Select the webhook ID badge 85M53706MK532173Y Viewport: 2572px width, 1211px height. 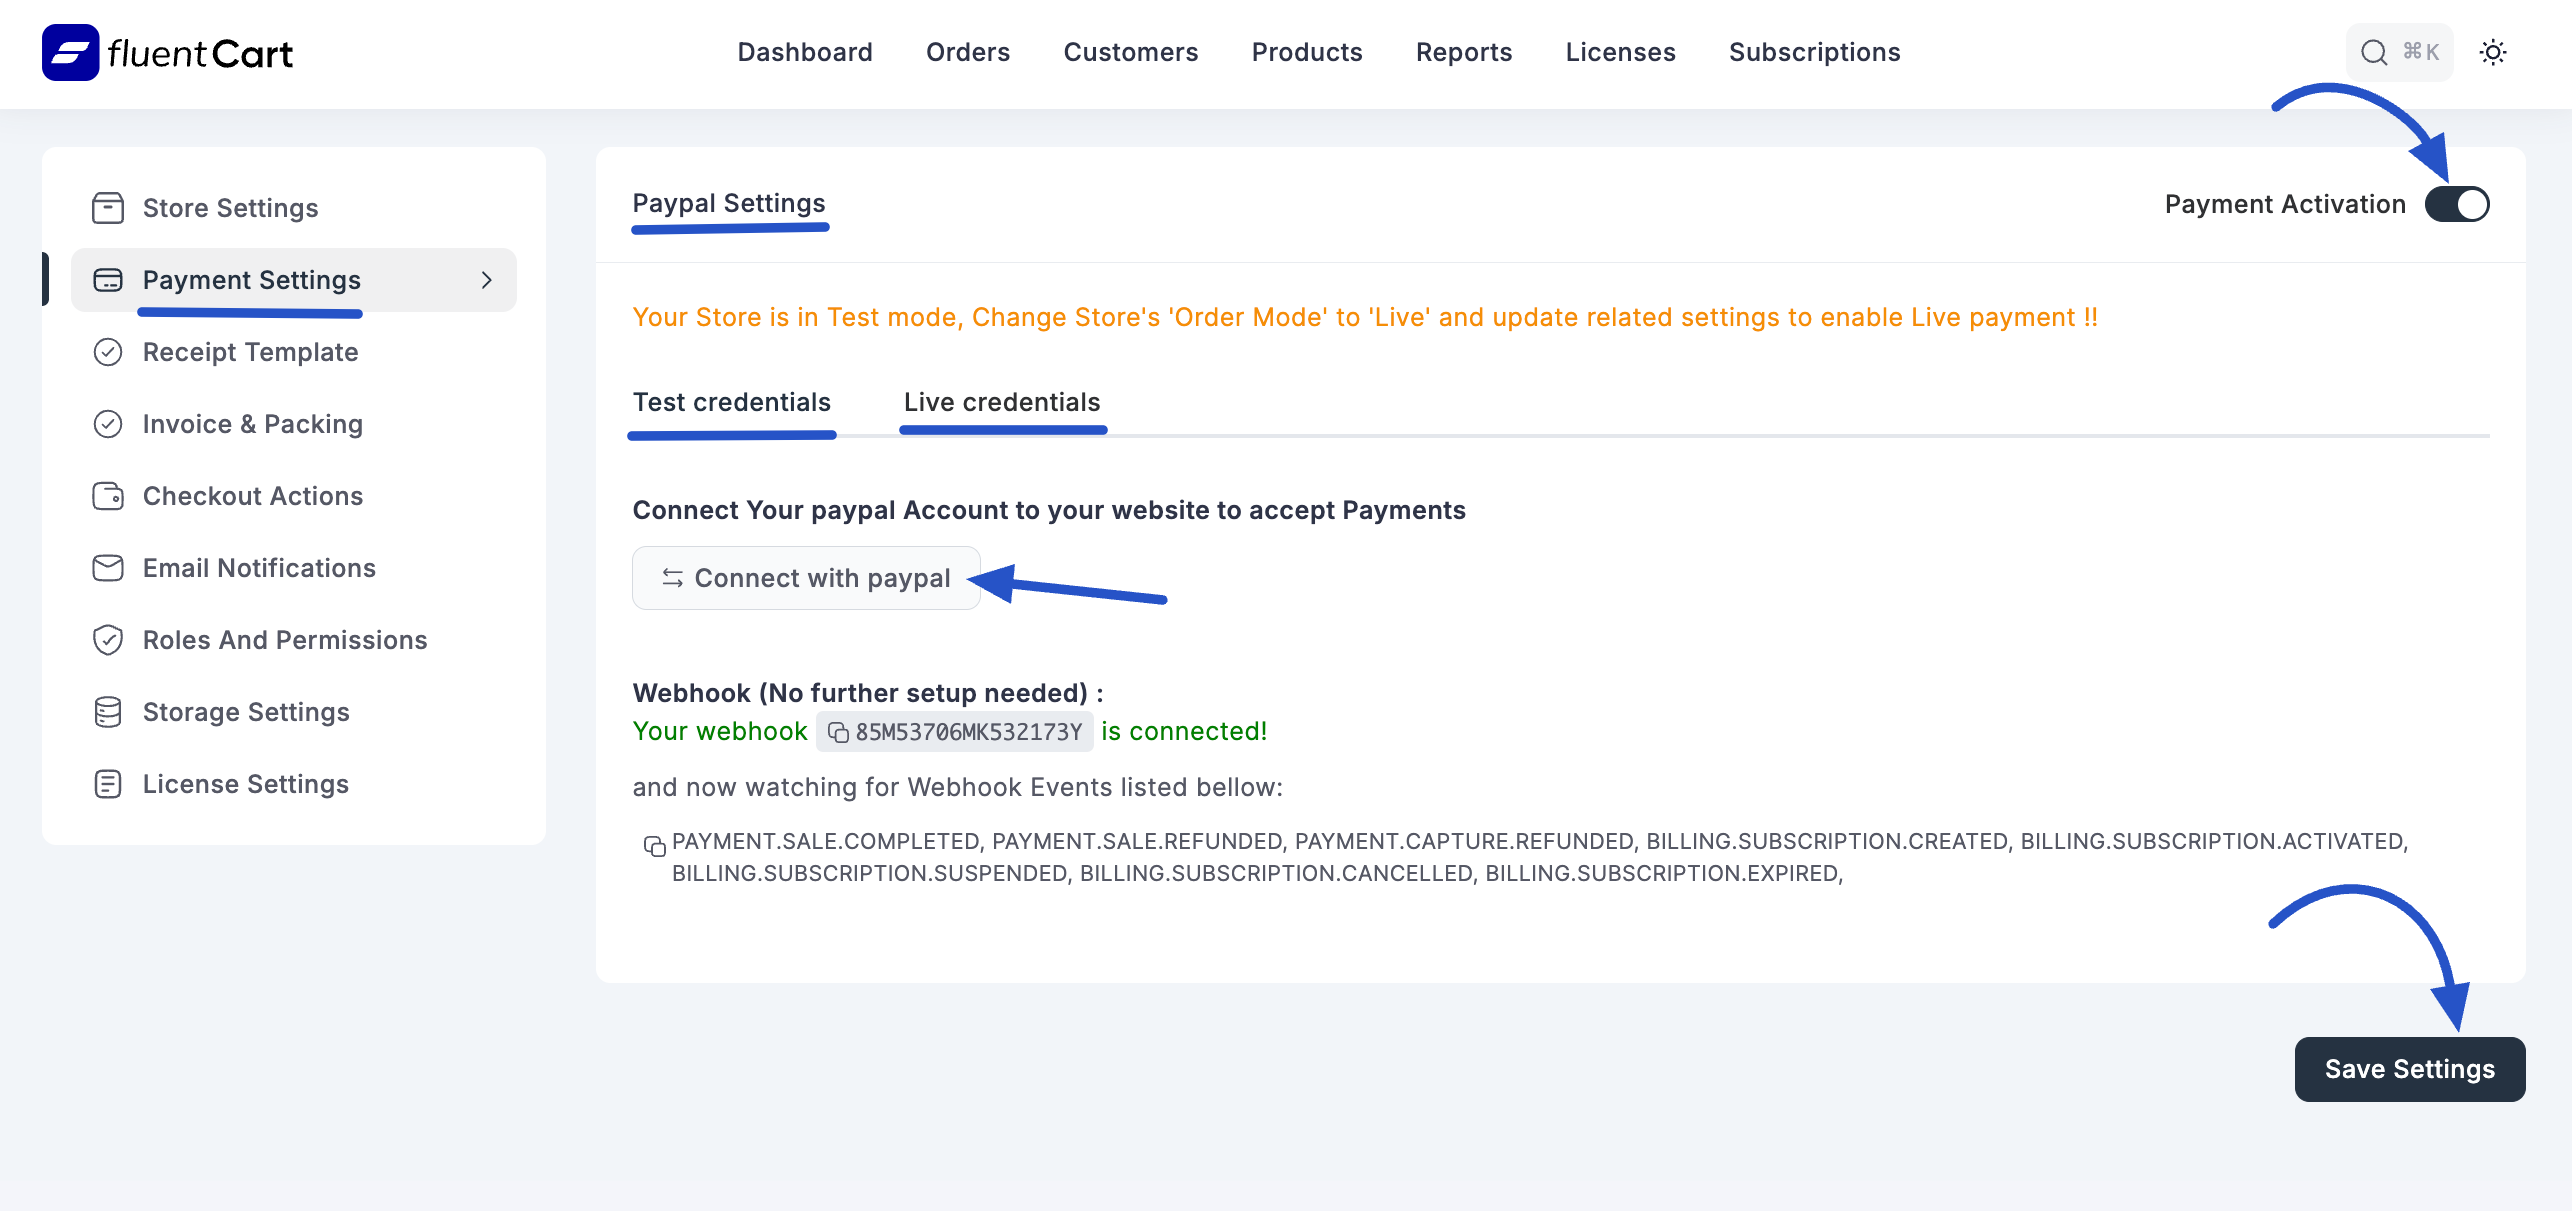[953, 731]
